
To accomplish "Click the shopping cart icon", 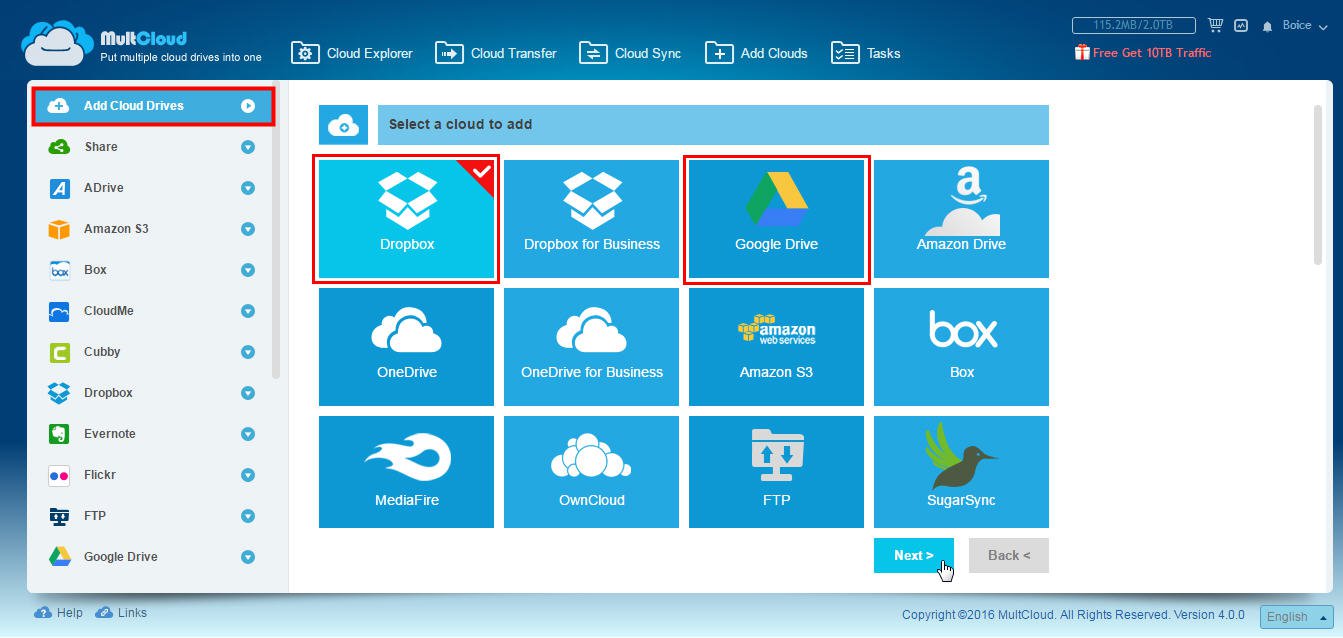I will 1216,25.
